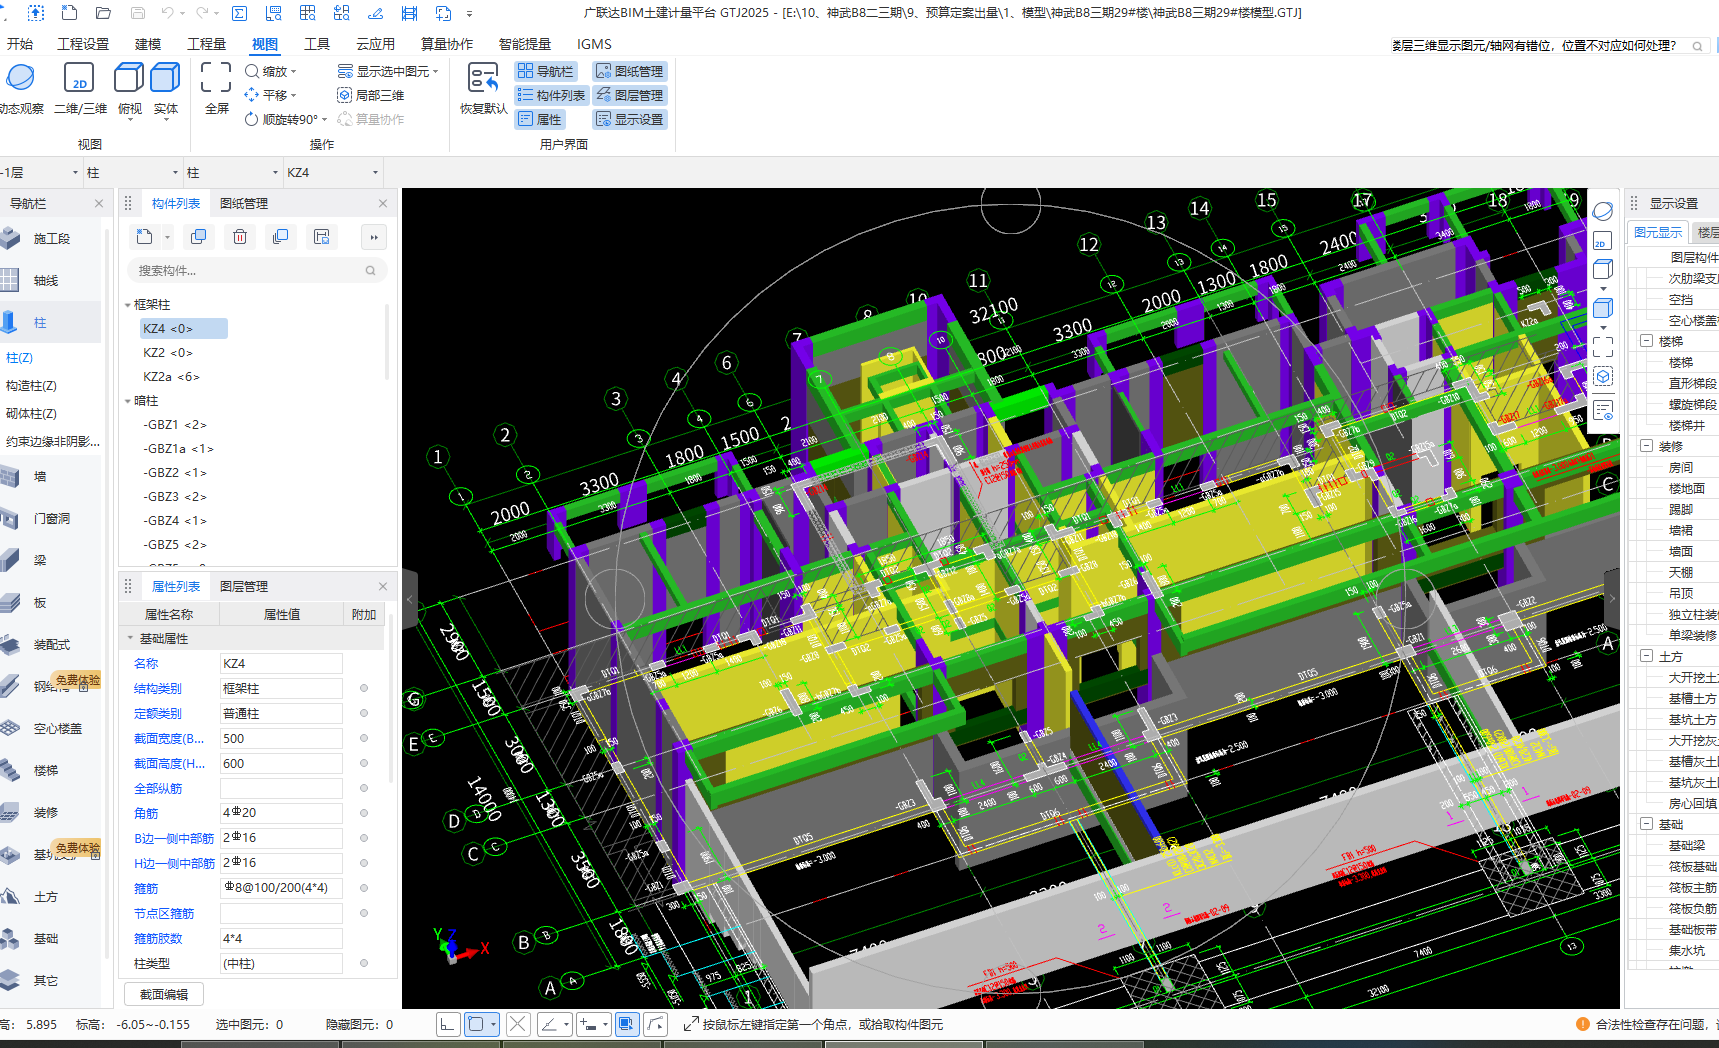This screenshot has height=1048, width=1719.
Task: Click the 角筋 property link
Action: point(146,813)
